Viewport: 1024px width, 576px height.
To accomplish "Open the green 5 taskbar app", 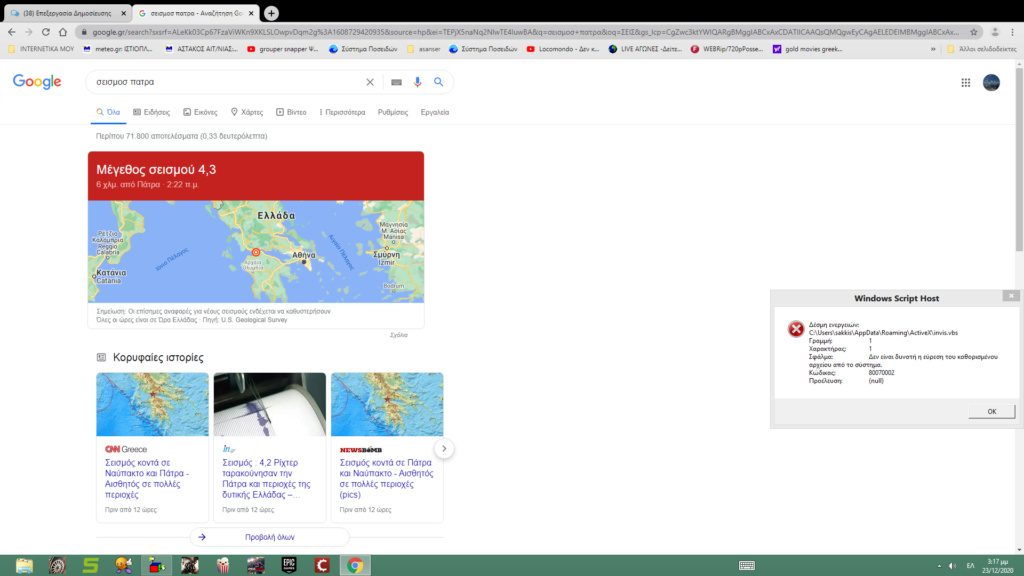I will (90, 566).
